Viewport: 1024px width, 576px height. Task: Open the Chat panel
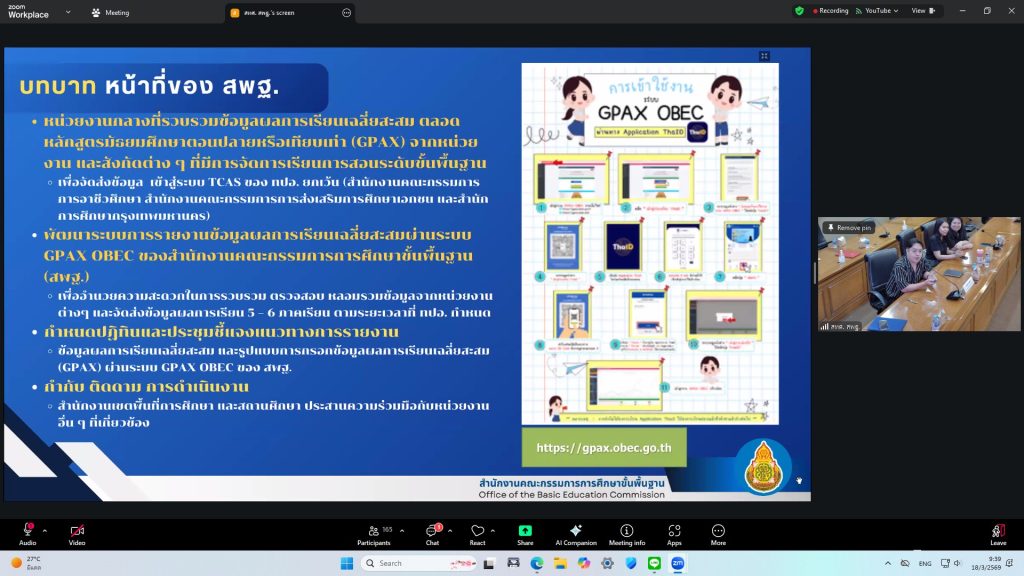(432, 531)
